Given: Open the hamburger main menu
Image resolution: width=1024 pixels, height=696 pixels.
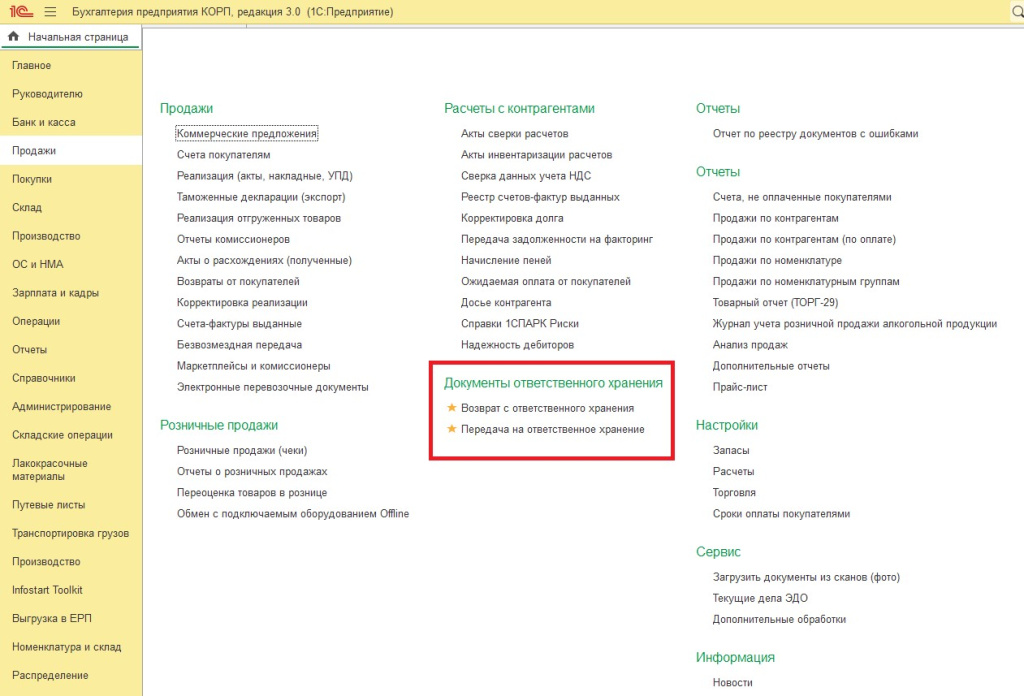Looking at the screenshot, I should coord(50,12).
